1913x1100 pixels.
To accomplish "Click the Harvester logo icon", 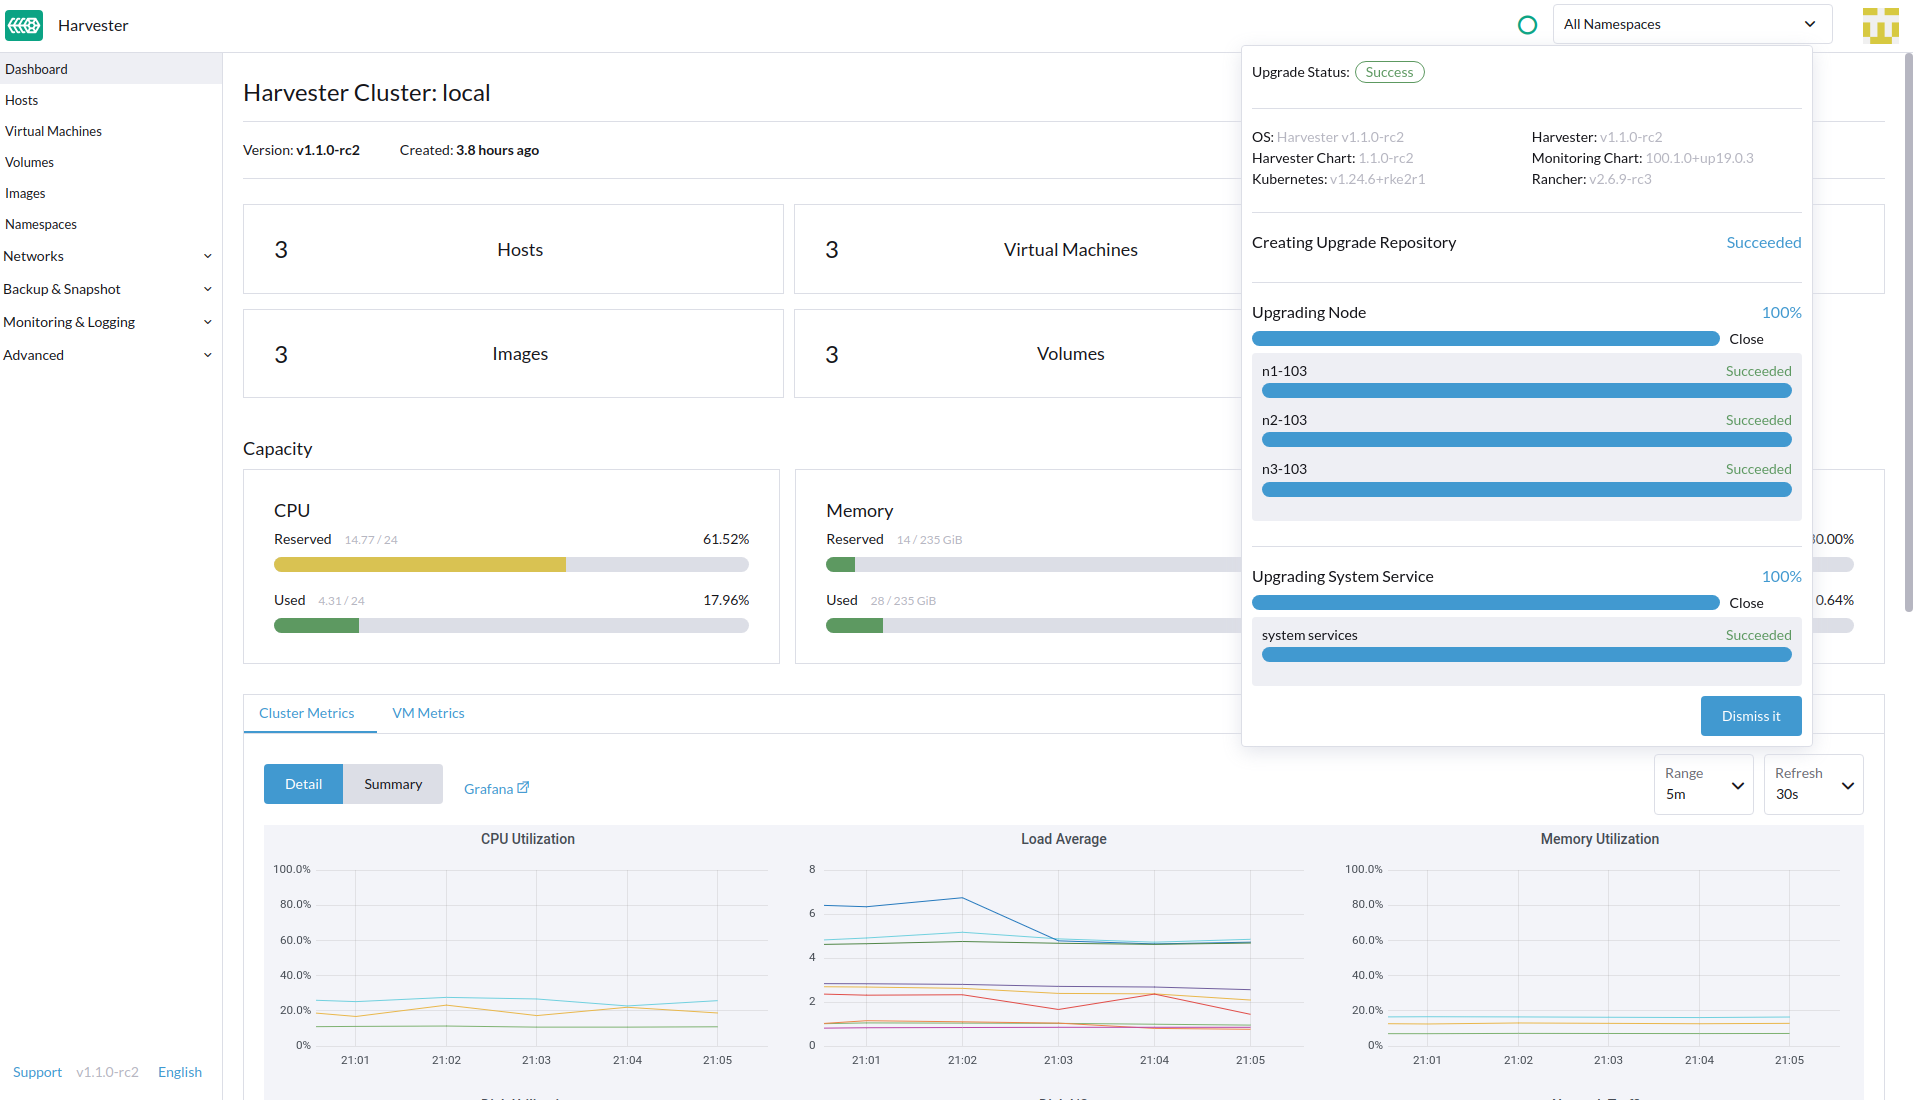I will pos(24,25).
